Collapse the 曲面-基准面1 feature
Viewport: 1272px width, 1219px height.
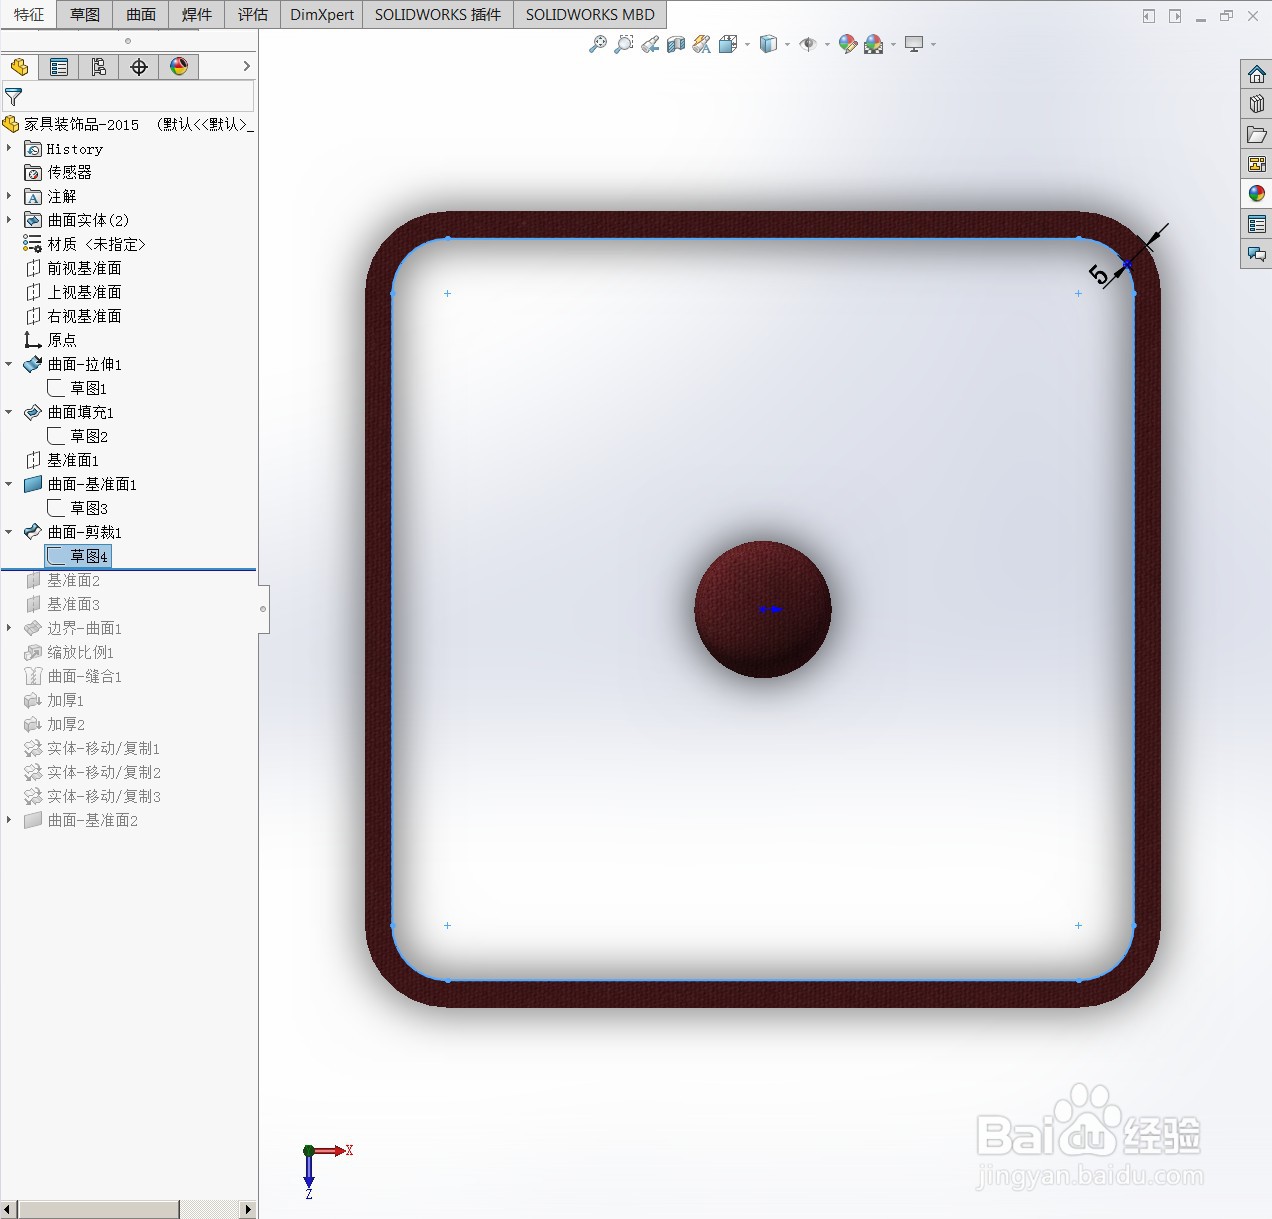9,484
